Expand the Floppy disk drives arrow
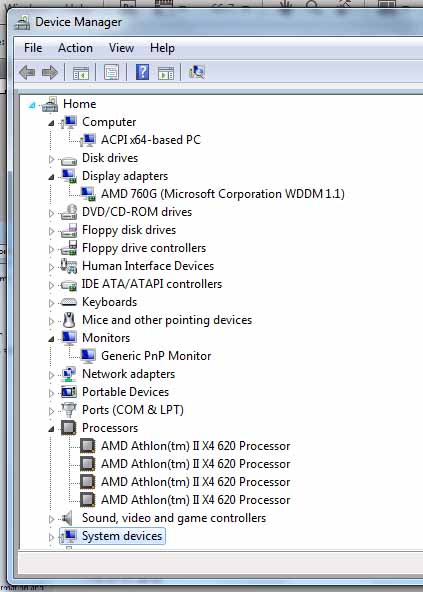Image resolution: width=423 pixels, height=592 pixels. 52,231
